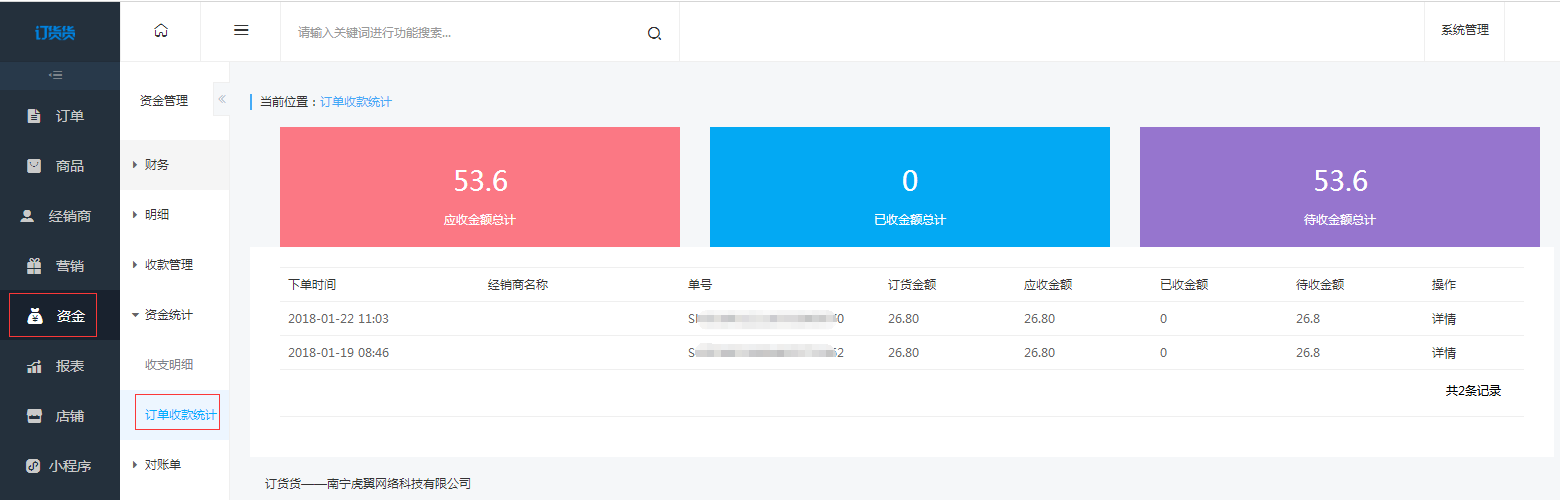Open the 报表 menu label
1560x500 pixels.
pos(70,366)
